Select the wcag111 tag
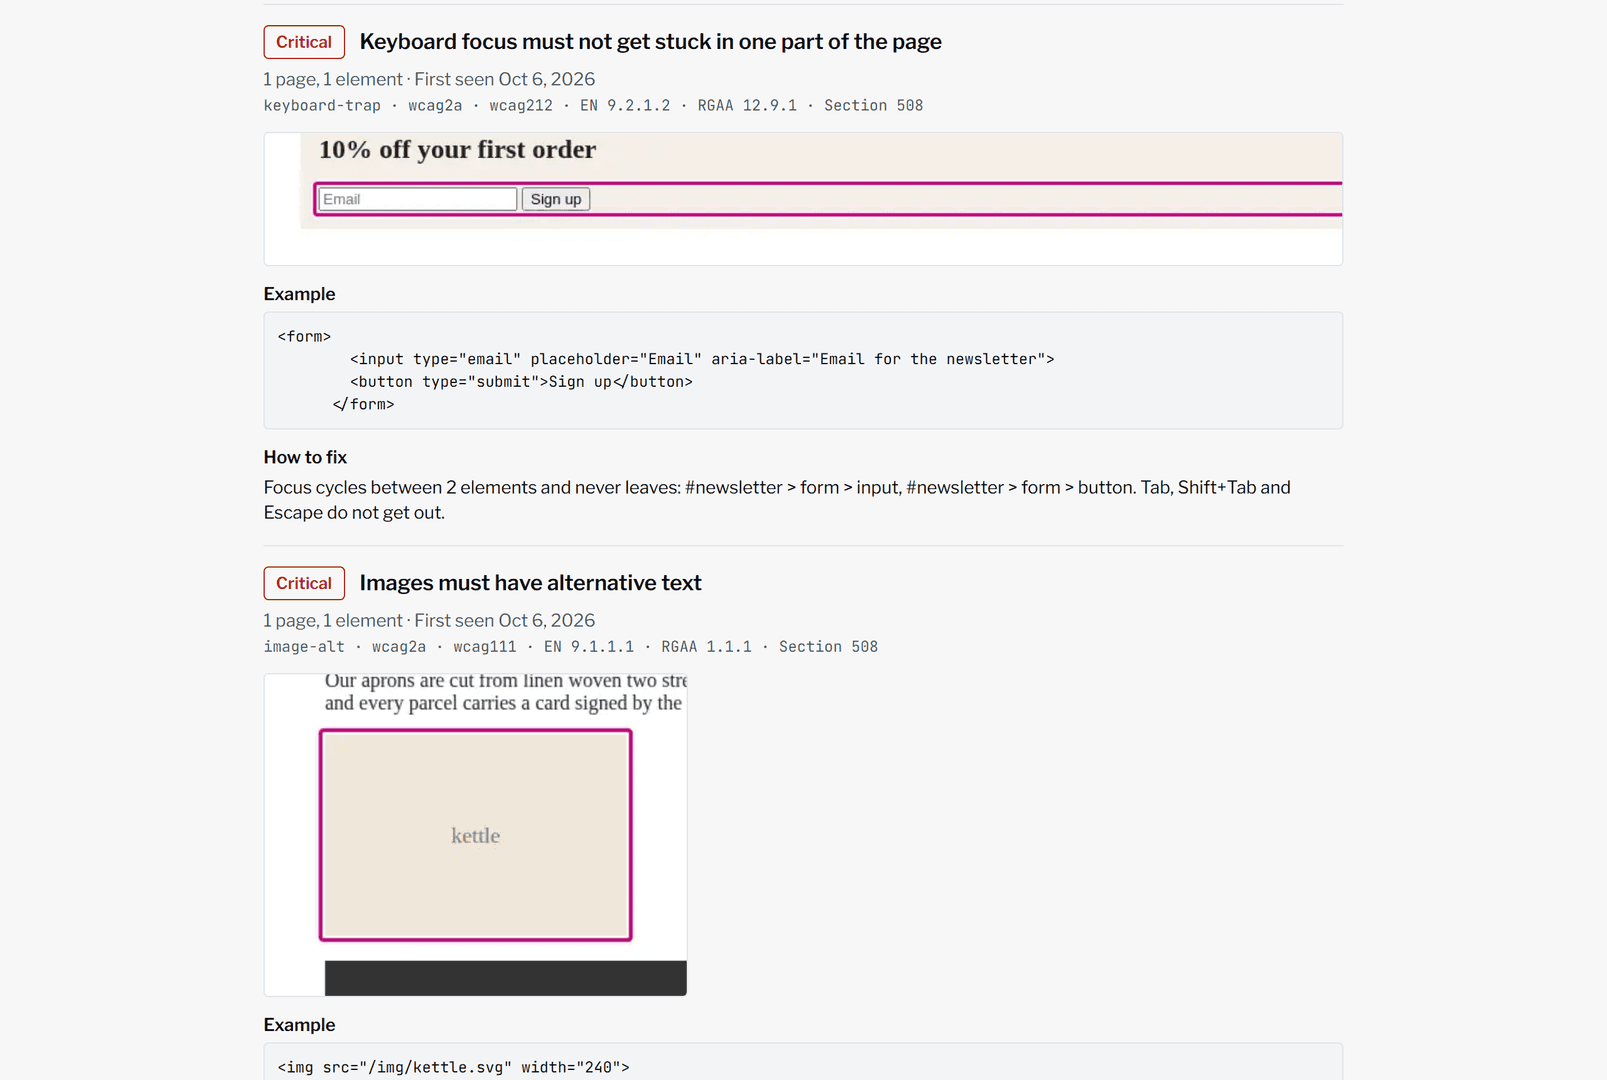This screenshot has width=1607, height=1080. [x=485, y=647]
